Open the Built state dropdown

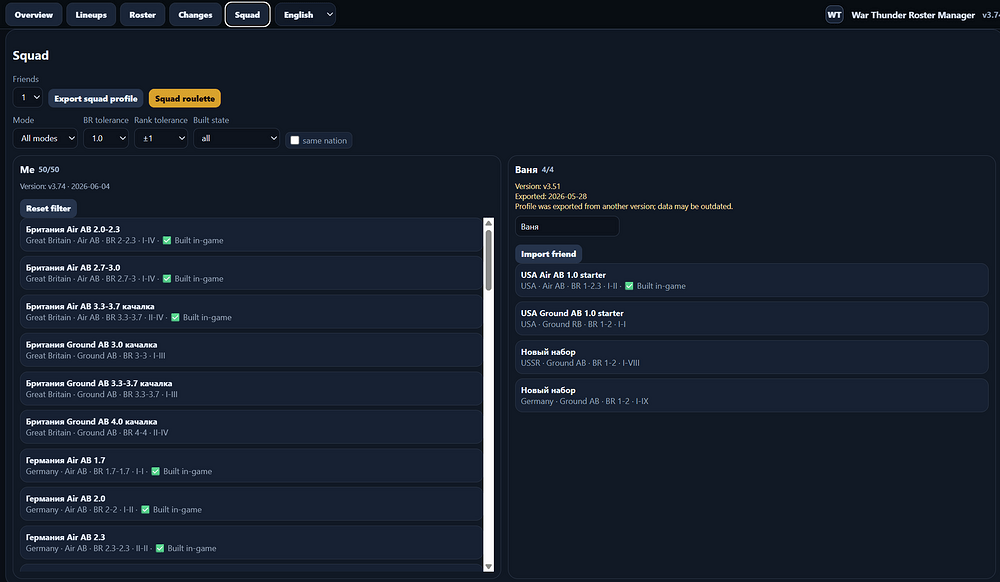pos(237,138)
